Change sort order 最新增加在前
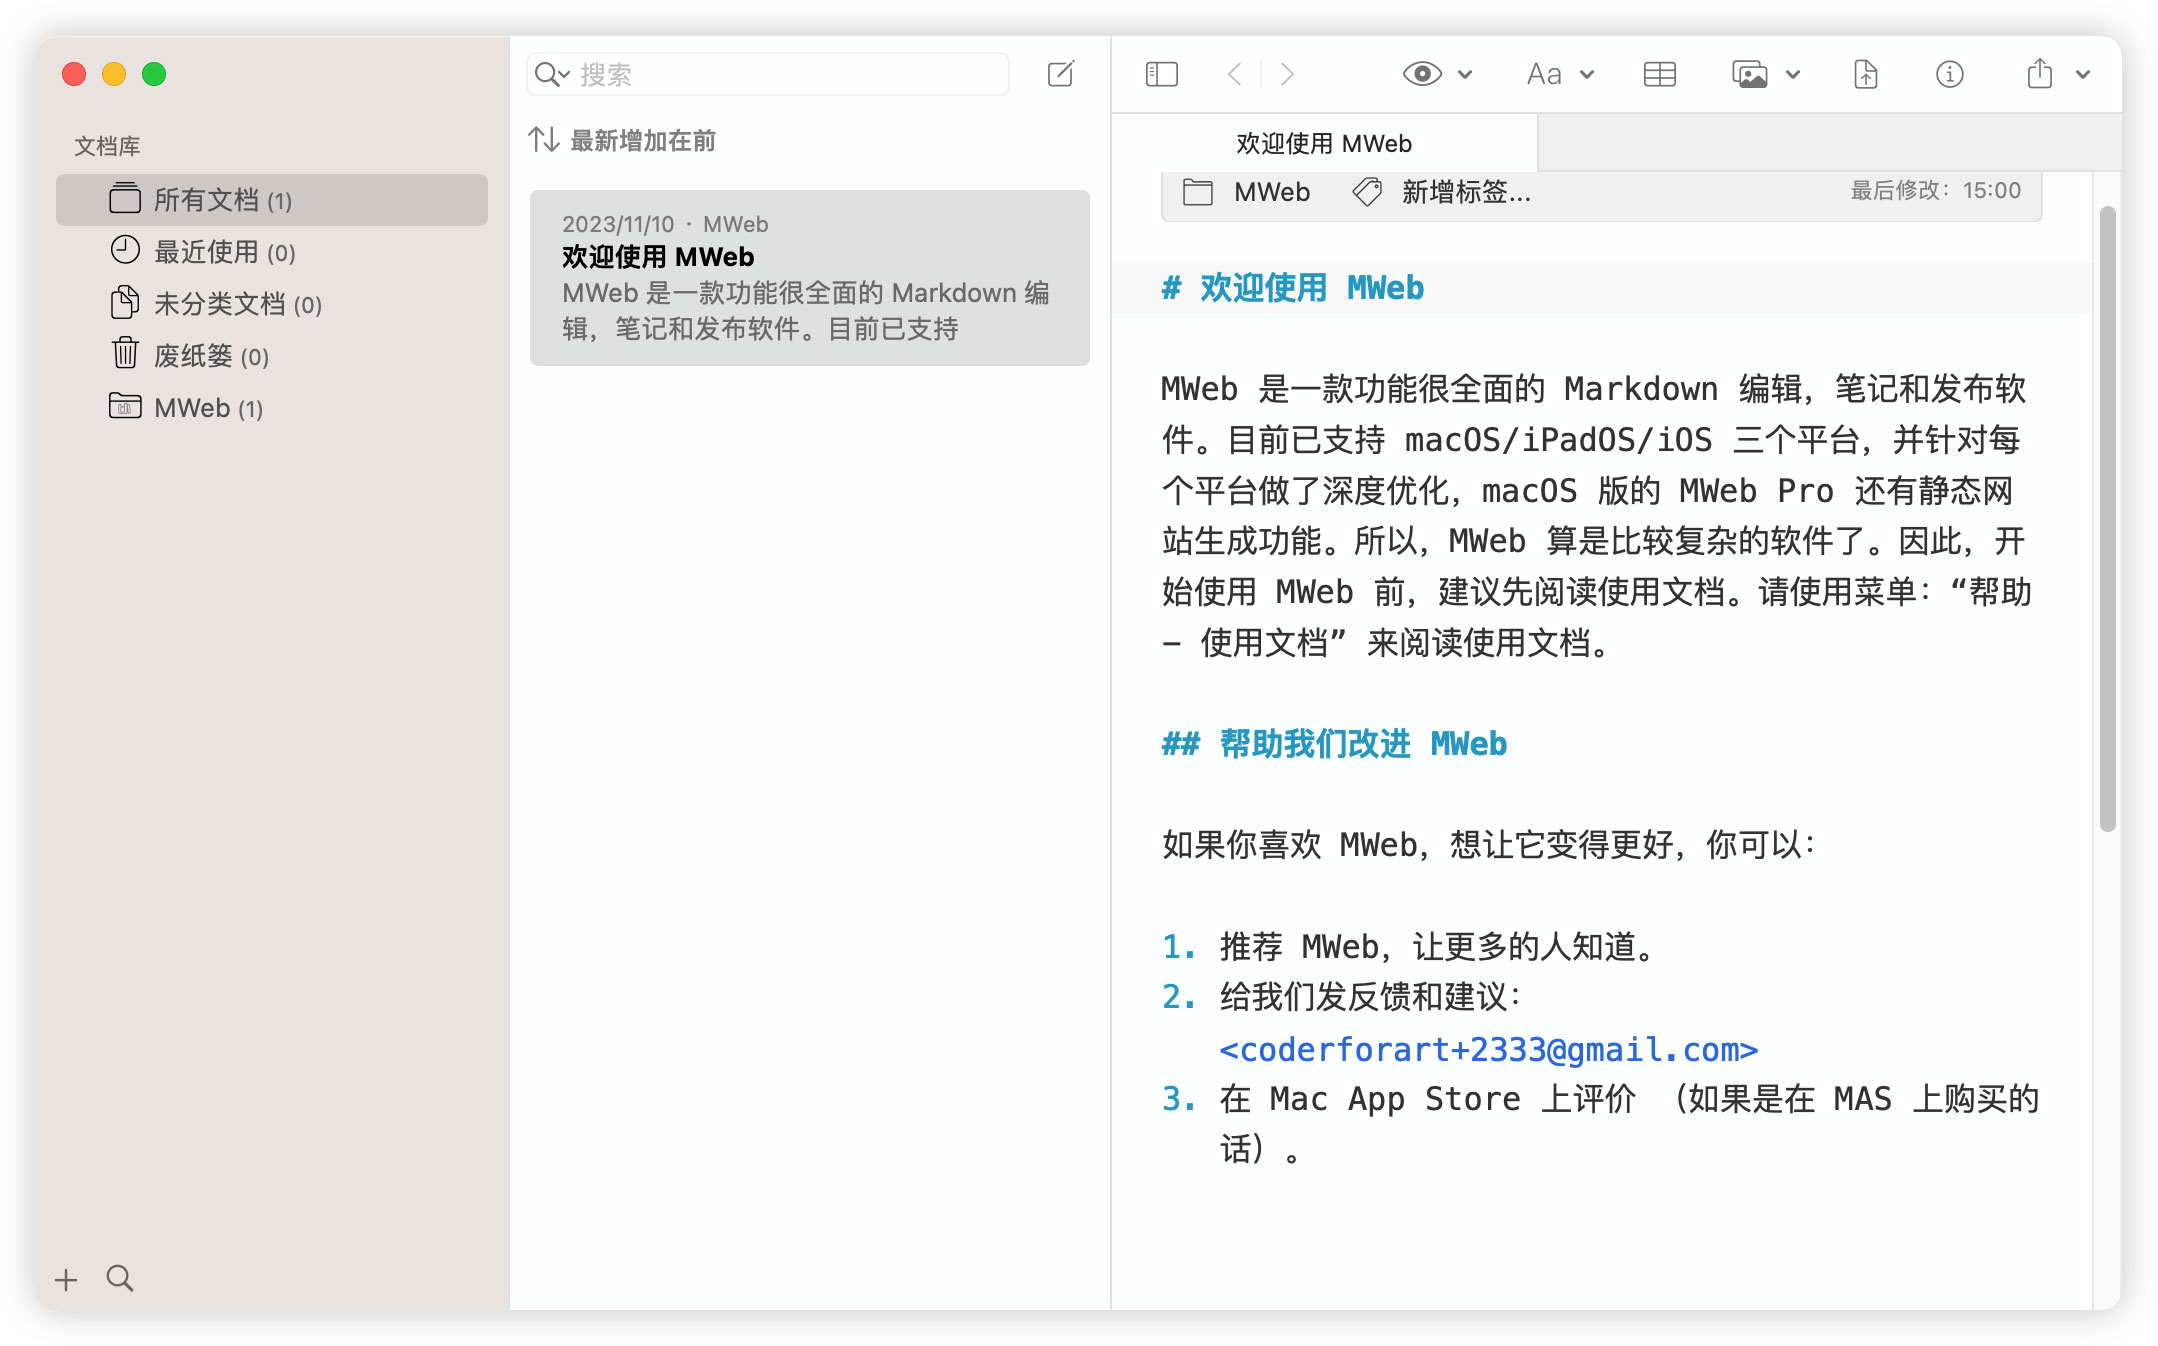Image resolution: width=2158 pixels, height=1346 pixels. (643, 141)
